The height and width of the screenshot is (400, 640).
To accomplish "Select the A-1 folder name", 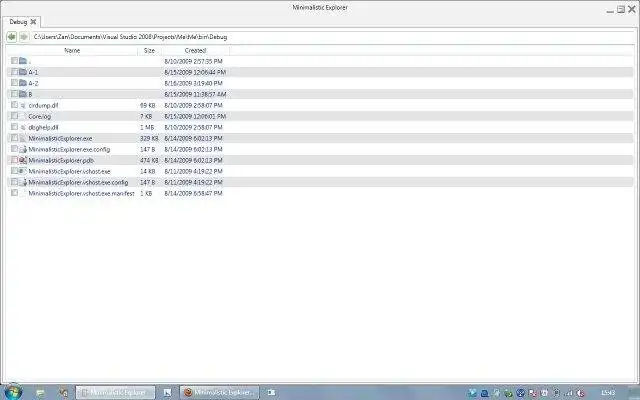I will 33,72.
